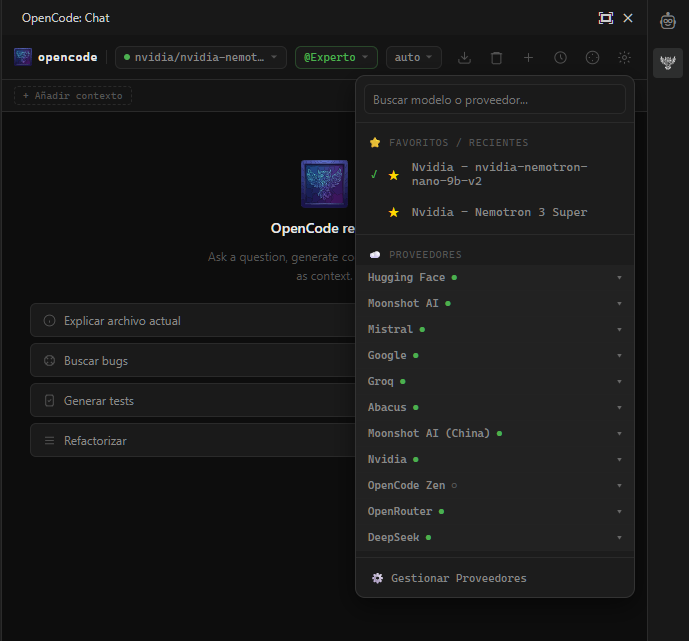Expand OpenRouter provider list

(x=495, y=511)
